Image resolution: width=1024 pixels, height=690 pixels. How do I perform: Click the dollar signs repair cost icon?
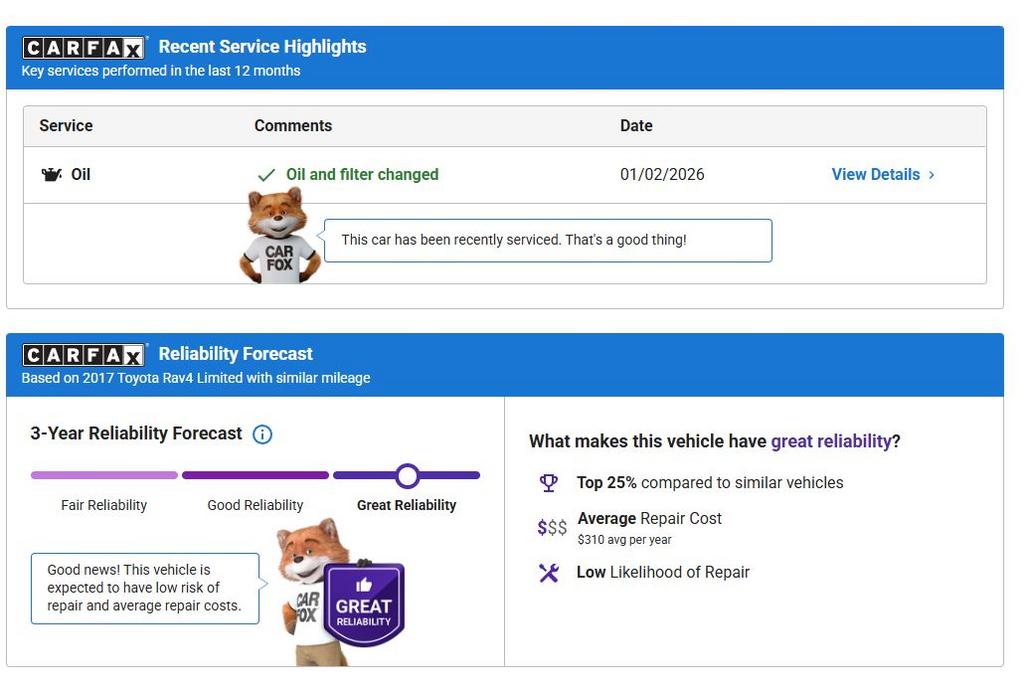[551, 527]
